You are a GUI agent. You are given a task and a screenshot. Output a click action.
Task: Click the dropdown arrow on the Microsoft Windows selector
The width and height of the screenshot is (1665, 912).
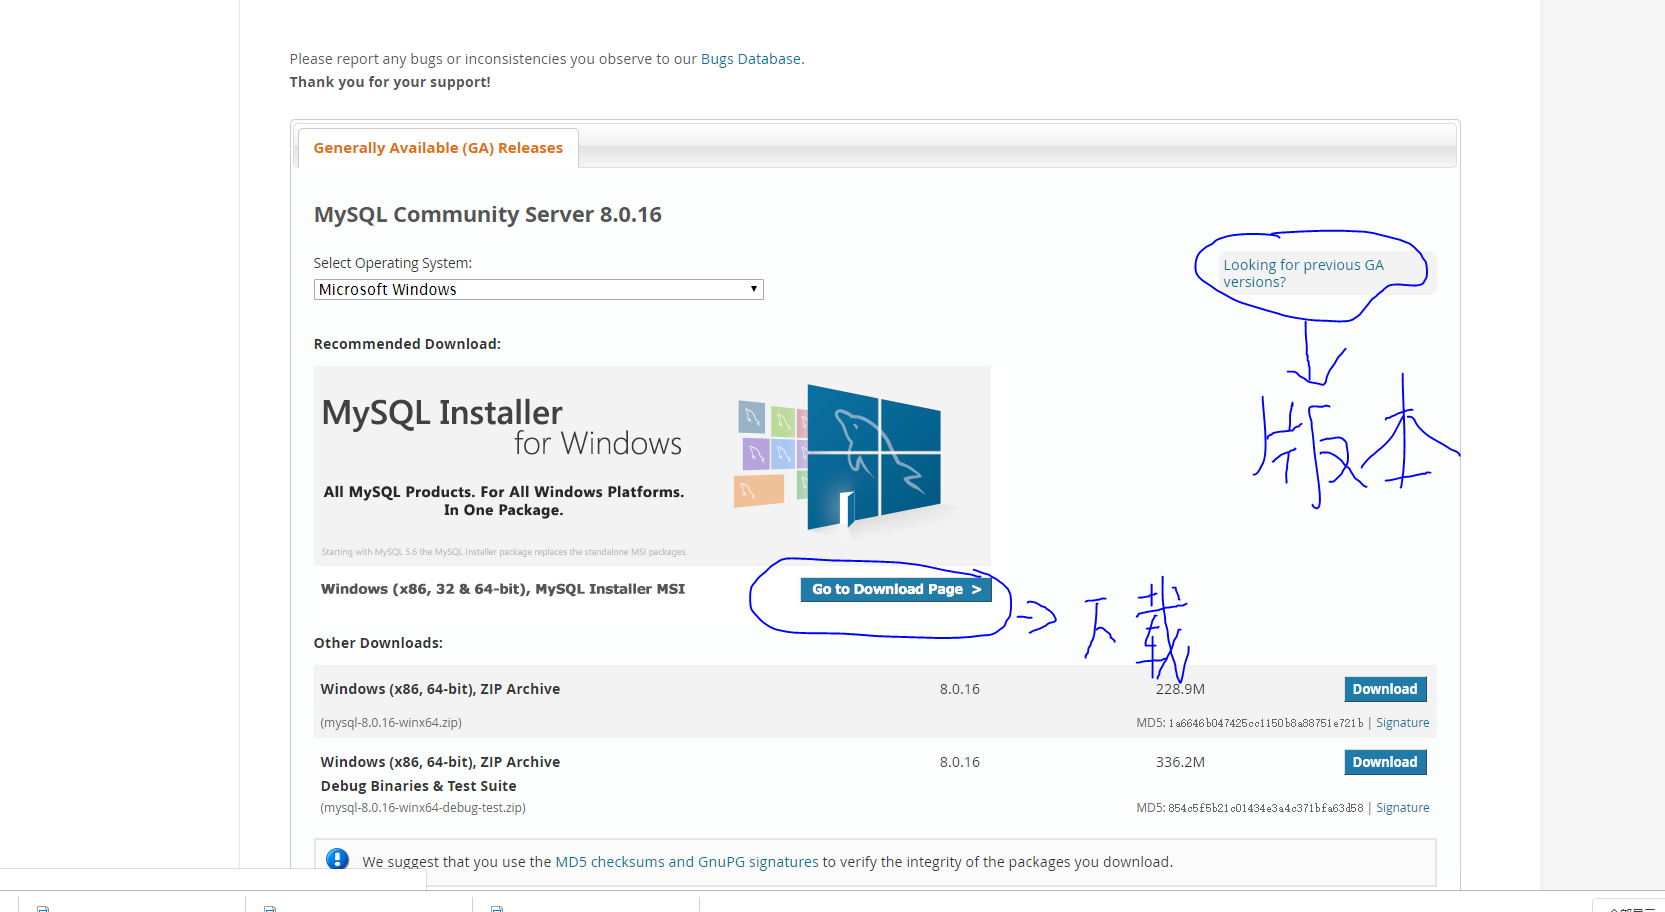click(753, 289)
